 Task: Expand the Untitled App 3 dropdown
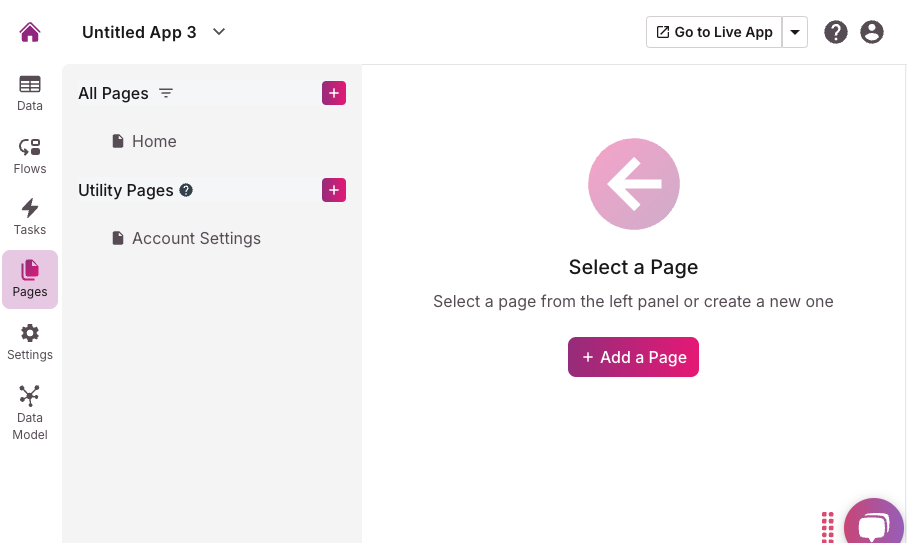(219, 32)
